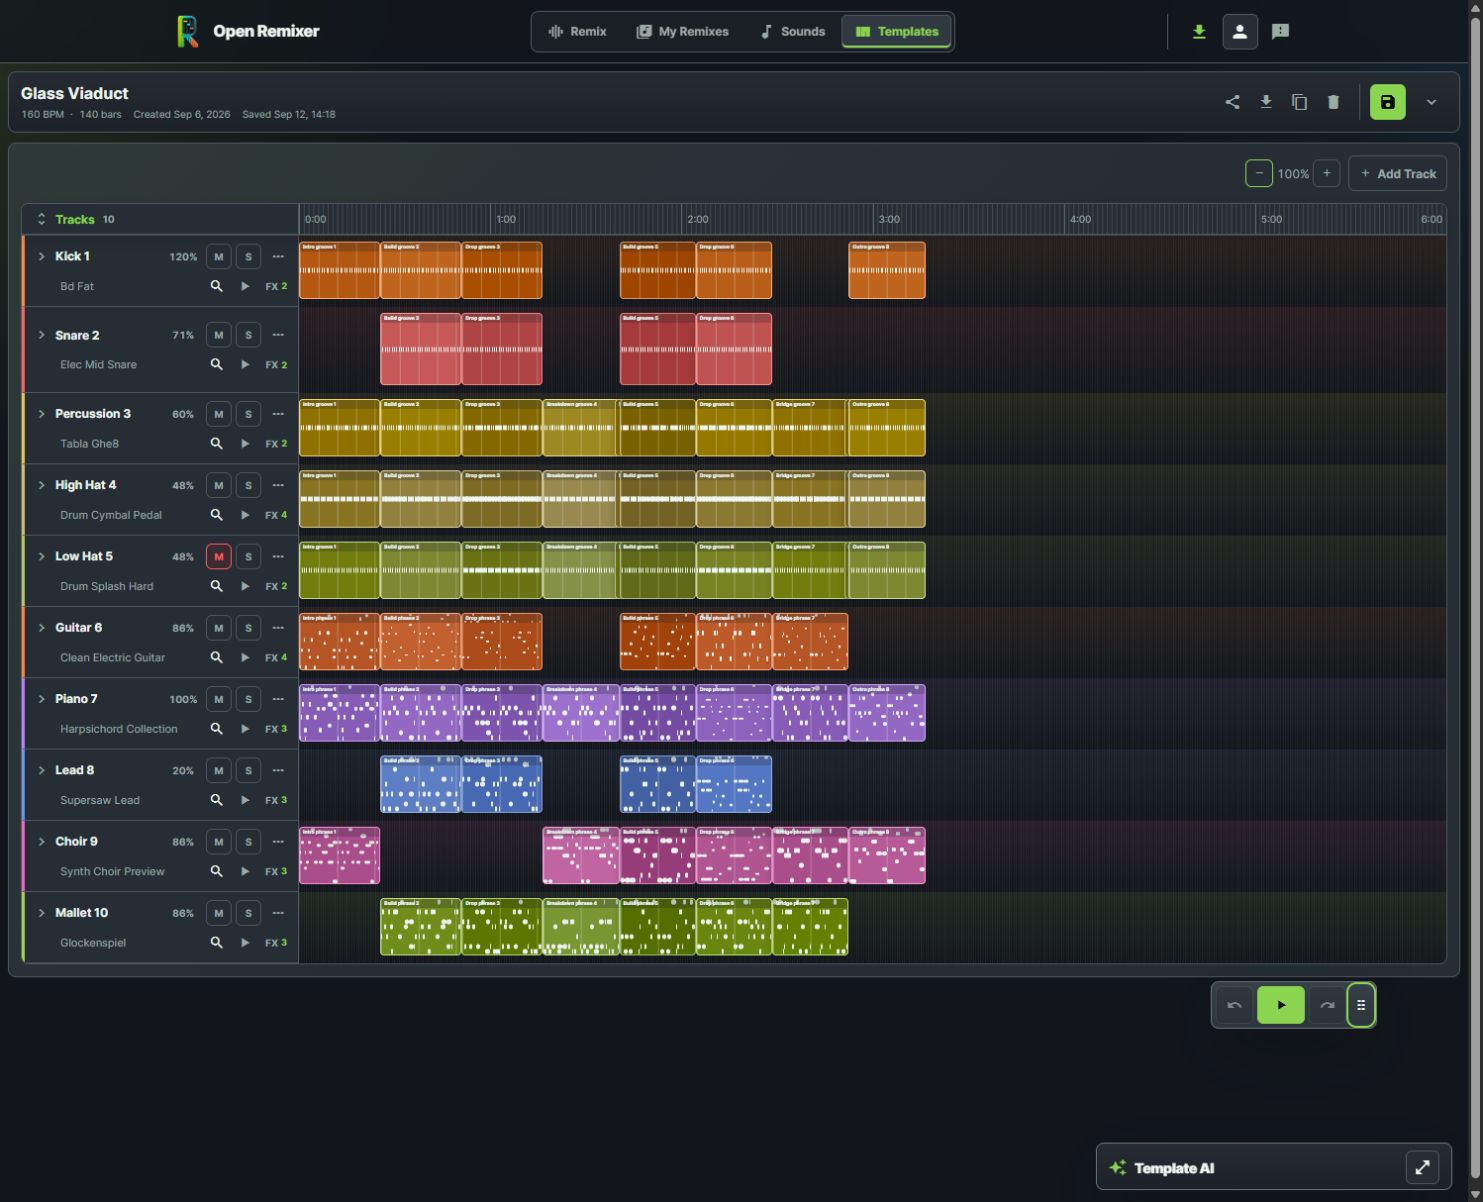Switch to the Remix tab
Screen dimensions: 1483x1202
coord(577,31)
